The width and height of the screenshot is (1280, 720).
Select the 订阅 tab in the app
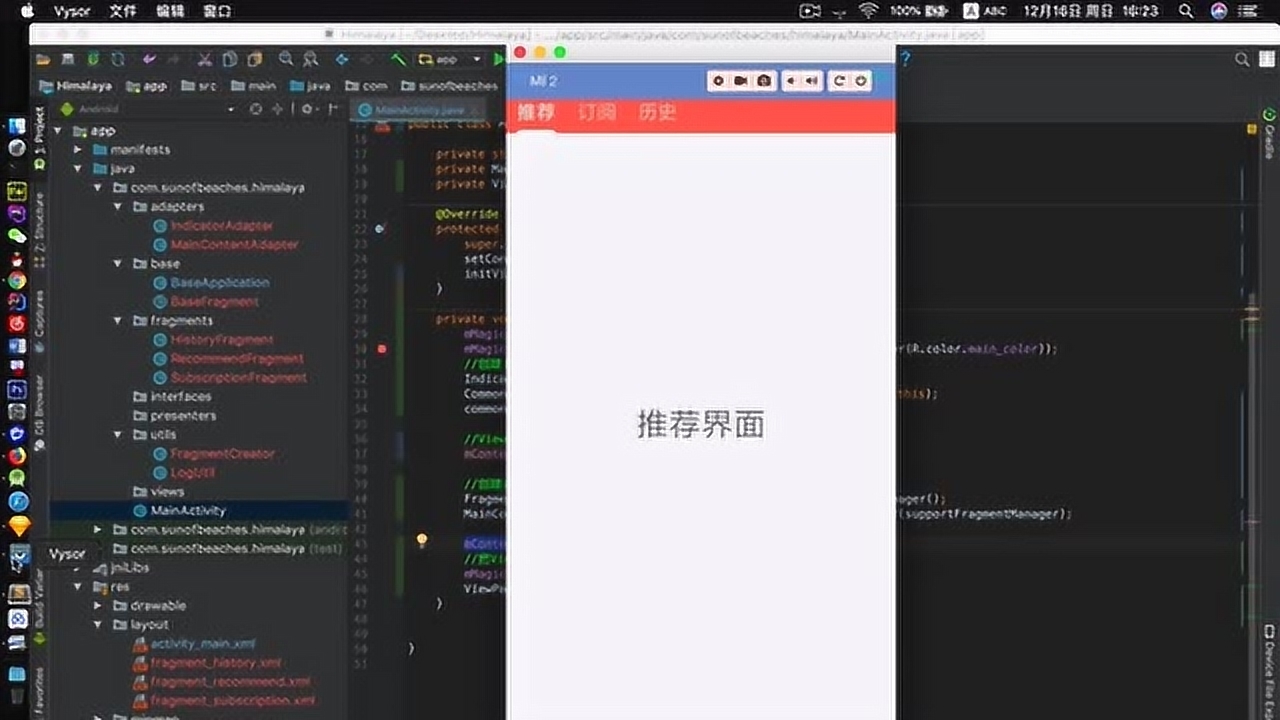597,113
